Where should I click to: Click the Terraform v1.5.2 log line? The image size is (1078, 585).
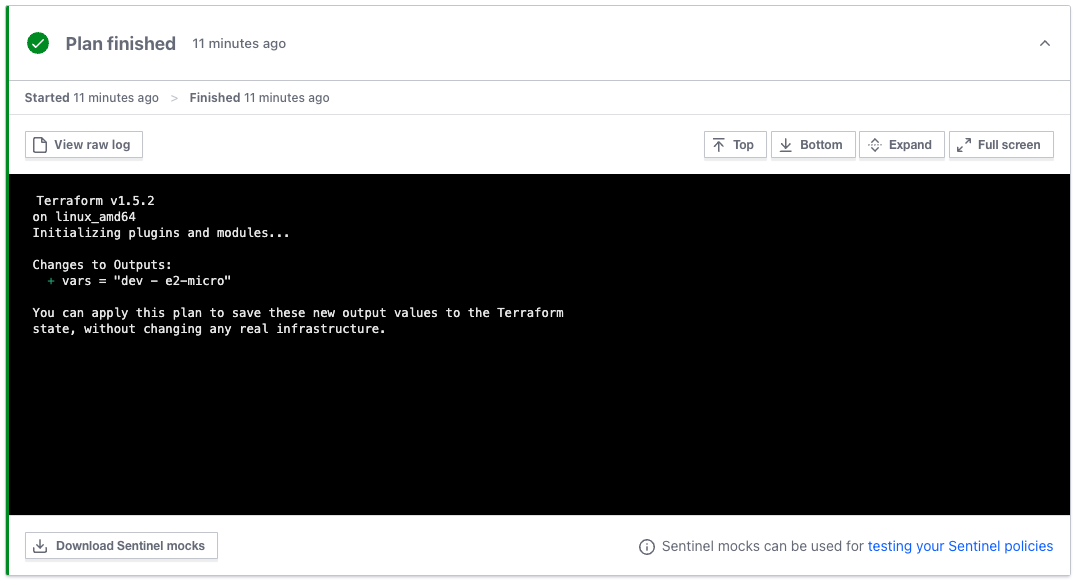click(96, 201)
